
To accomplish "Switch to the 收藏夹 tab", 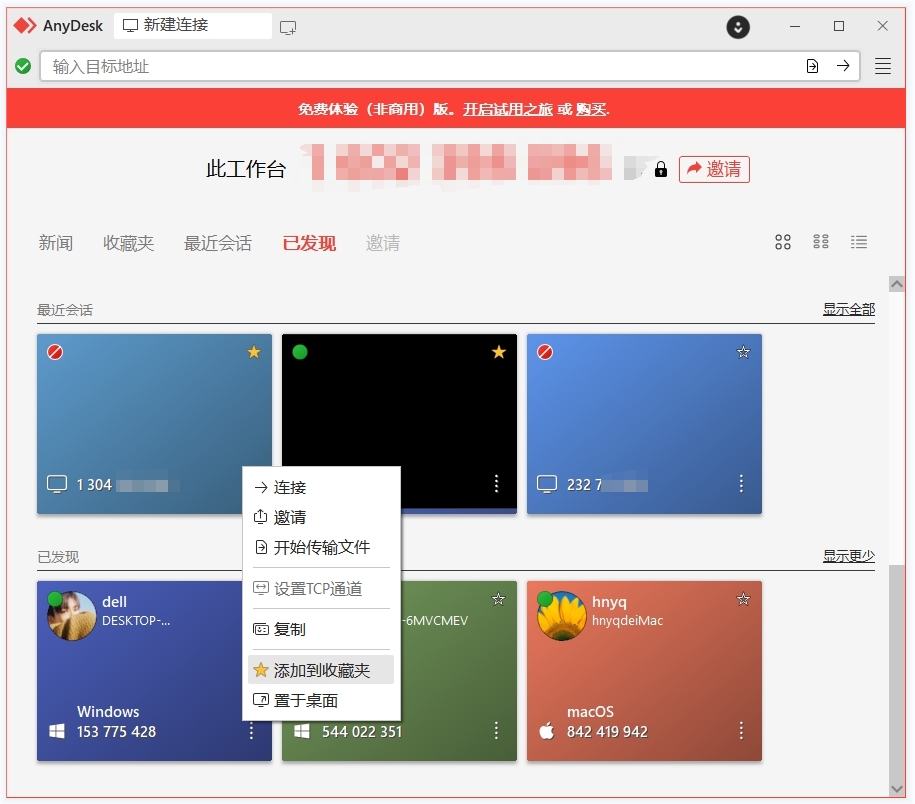I will tap(128, 242).
